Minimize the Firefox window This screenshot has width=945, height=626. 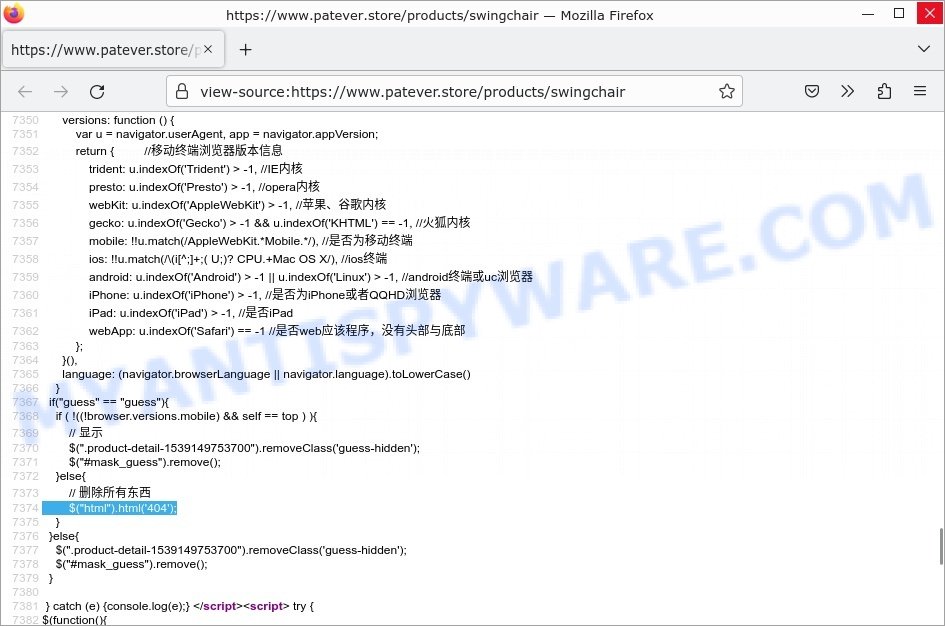868,14
